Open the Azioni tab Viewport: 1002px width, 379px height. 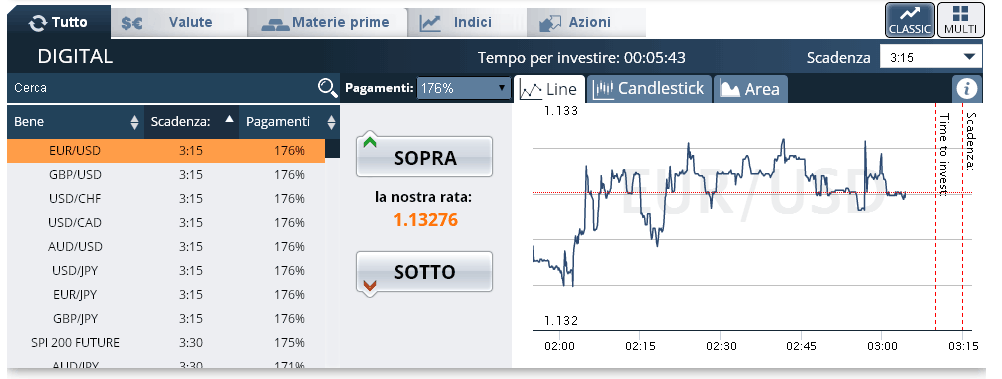[x=587, y=23]
